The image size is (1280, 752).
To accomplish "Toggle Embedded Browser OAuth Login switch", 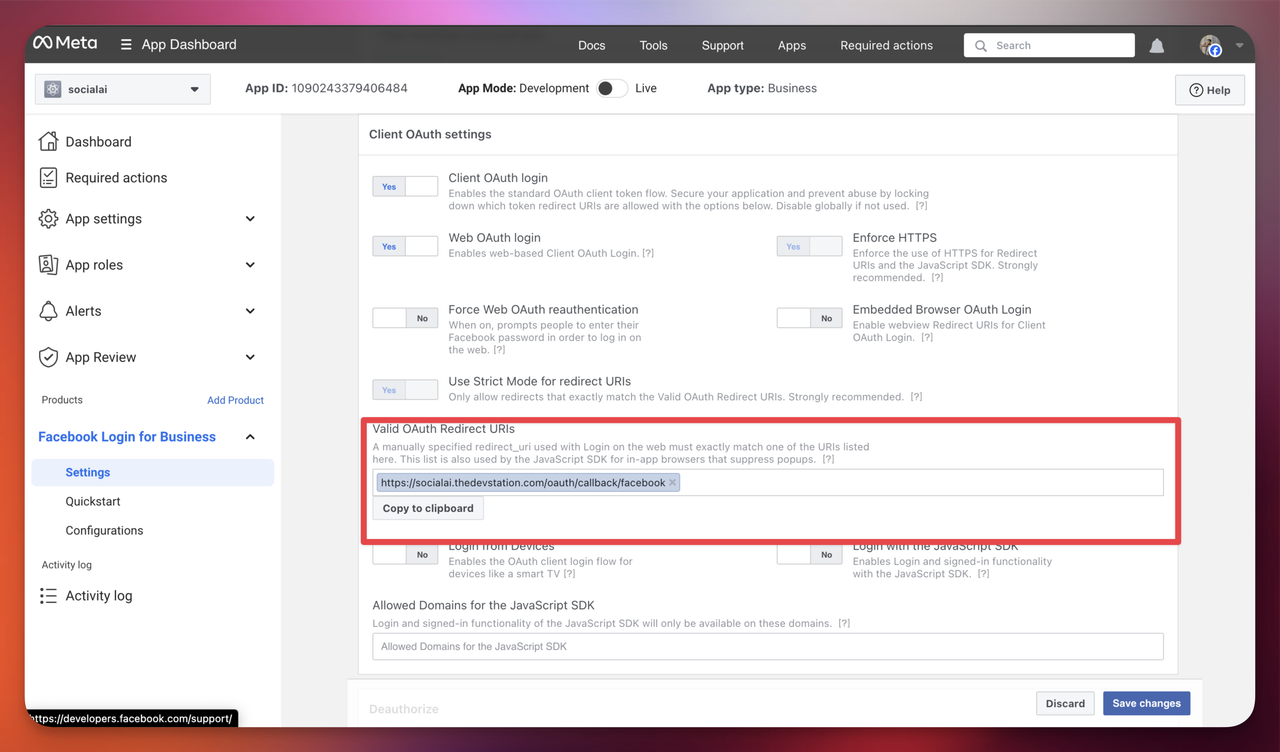I will click(809, 318).
